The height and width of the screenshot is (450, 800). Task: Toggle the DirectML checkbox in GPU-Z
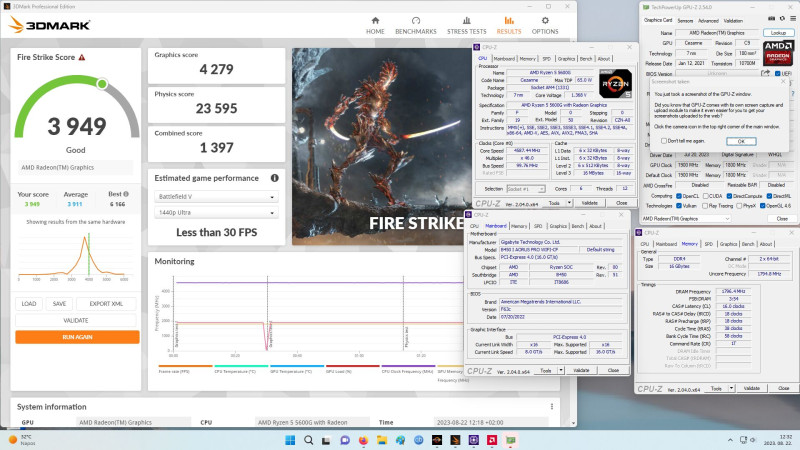point(769,196)
